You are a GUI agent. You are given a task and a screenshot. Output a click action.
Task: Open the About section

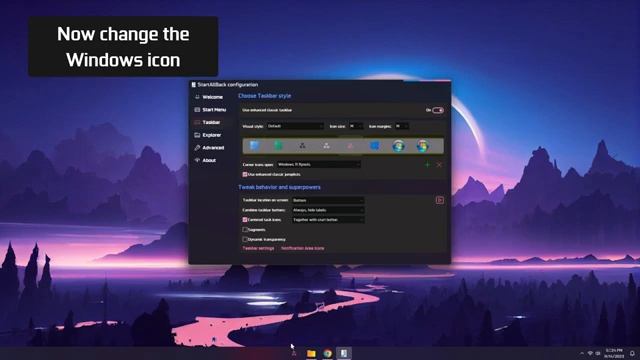click(x=206, y=160)
